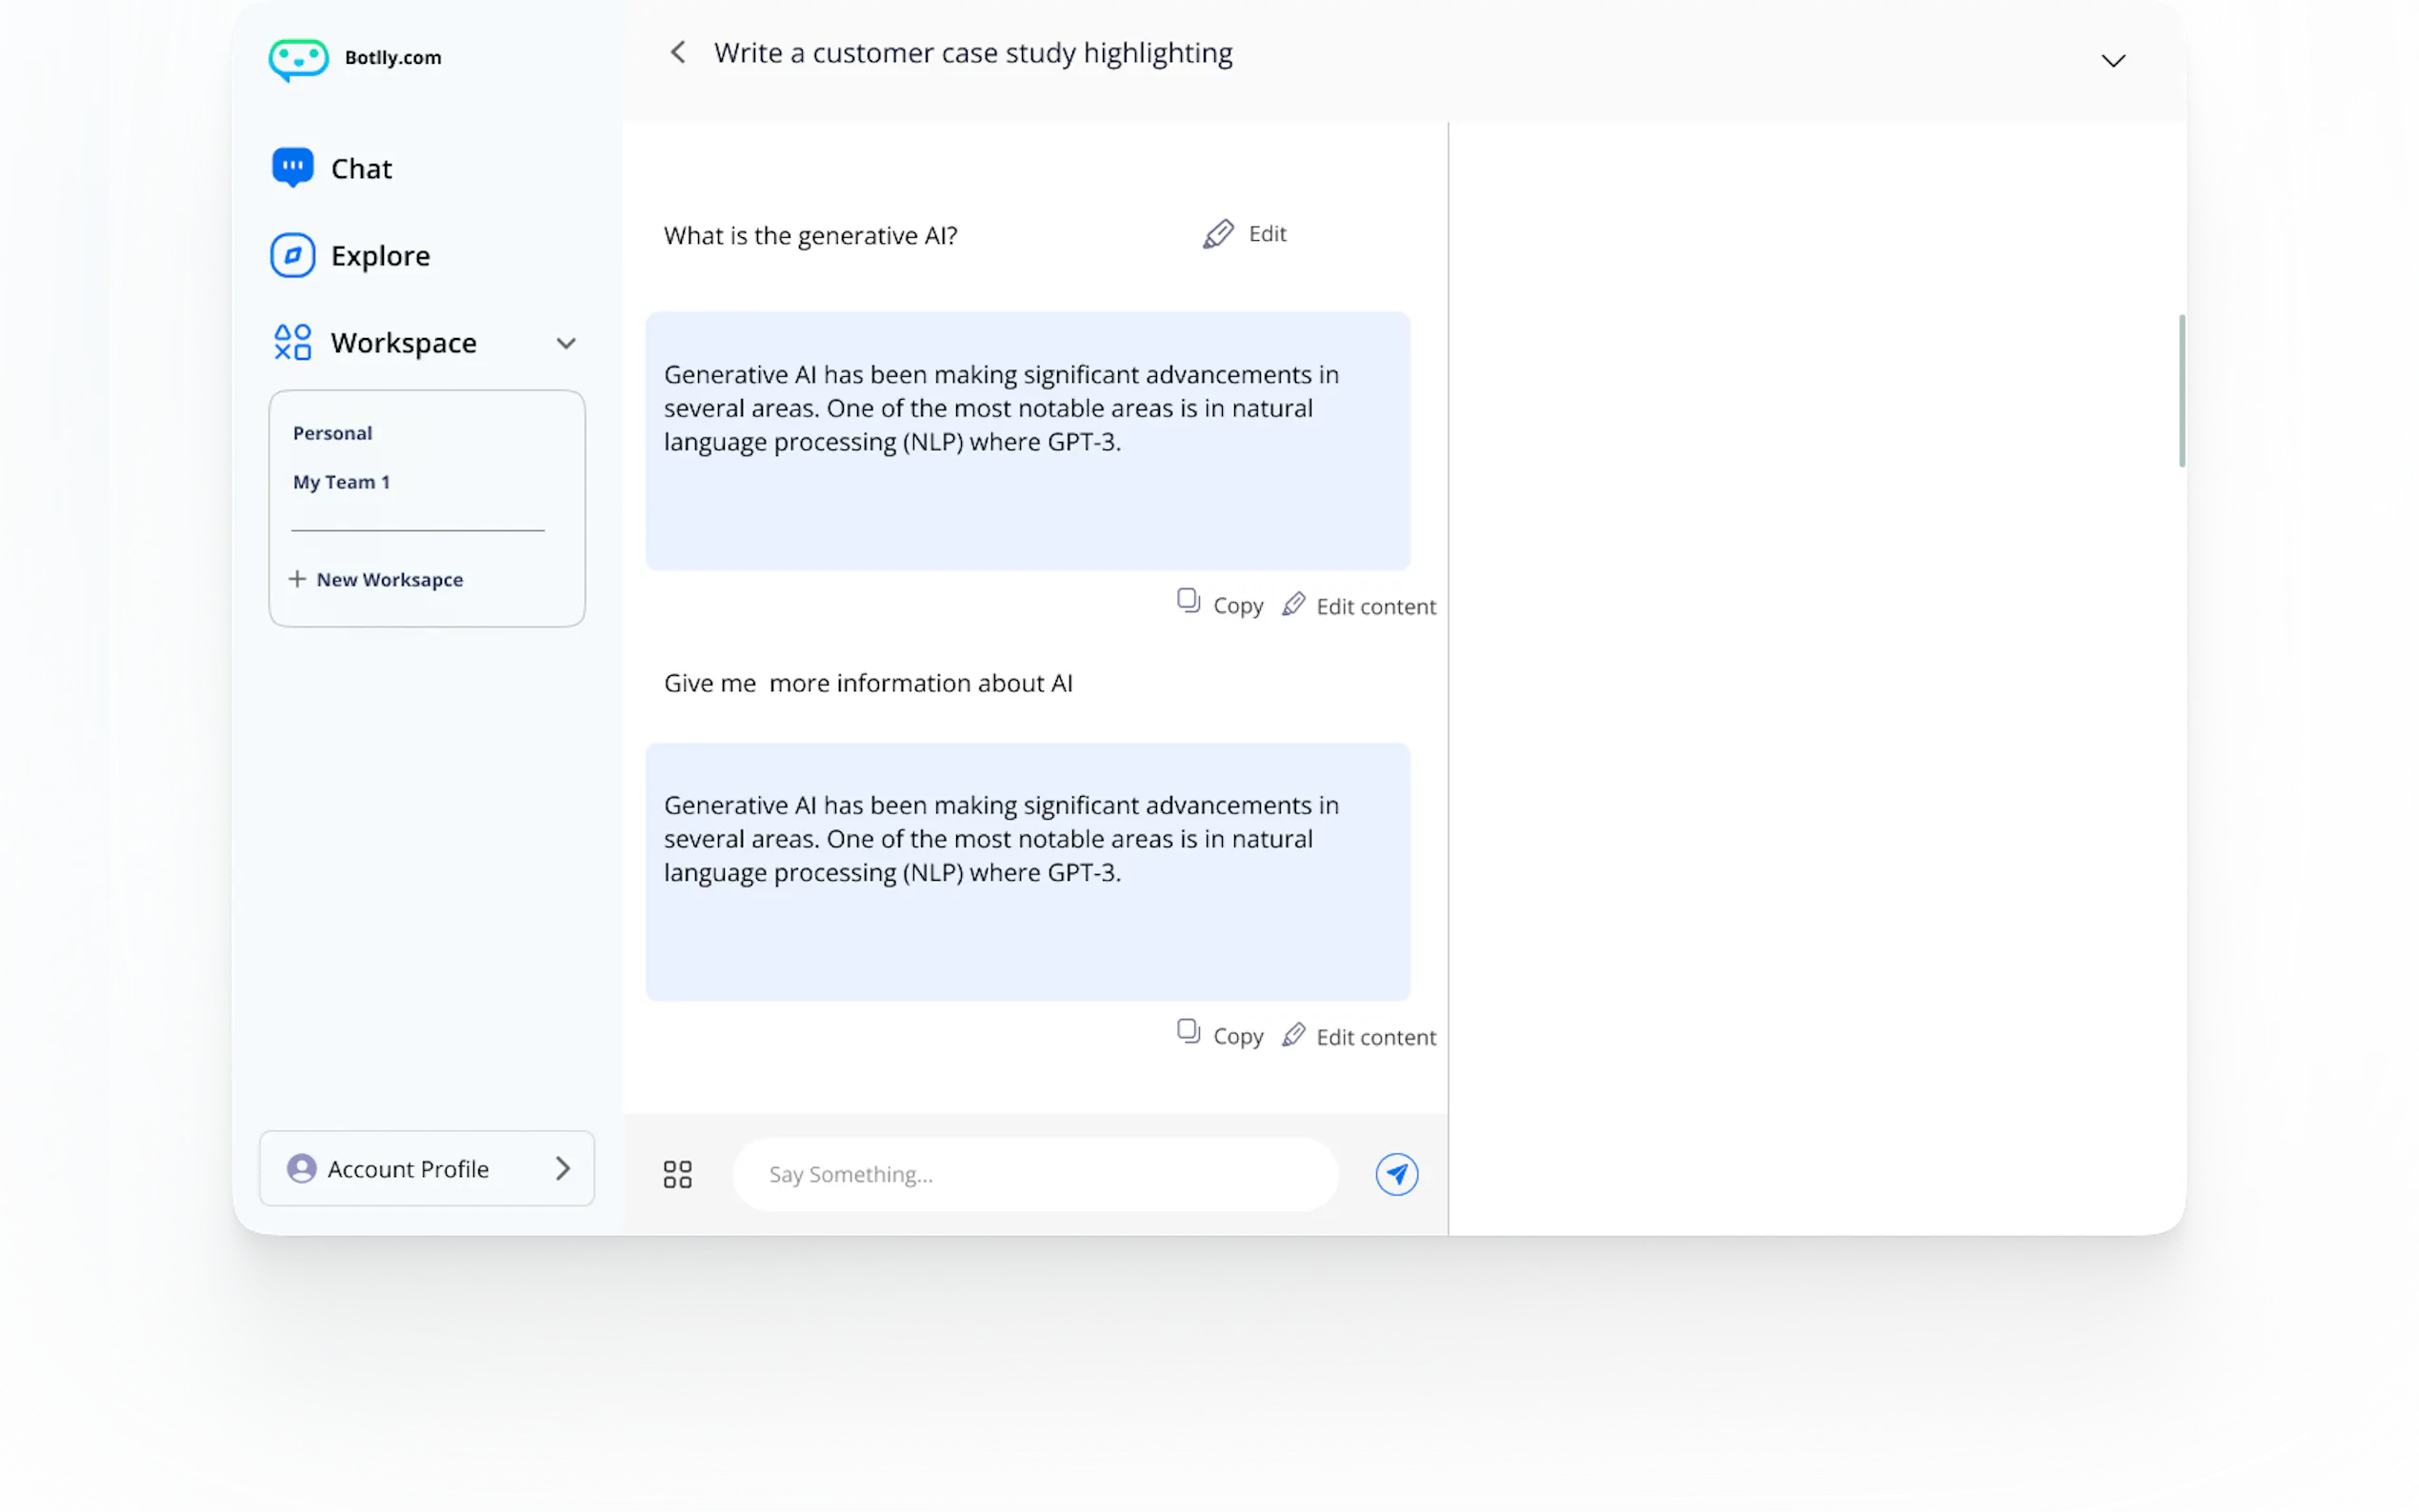Expand the top-right dropdown chevron
The width and height of the screenshot is (2419, 1512).
click(2112, 61)
